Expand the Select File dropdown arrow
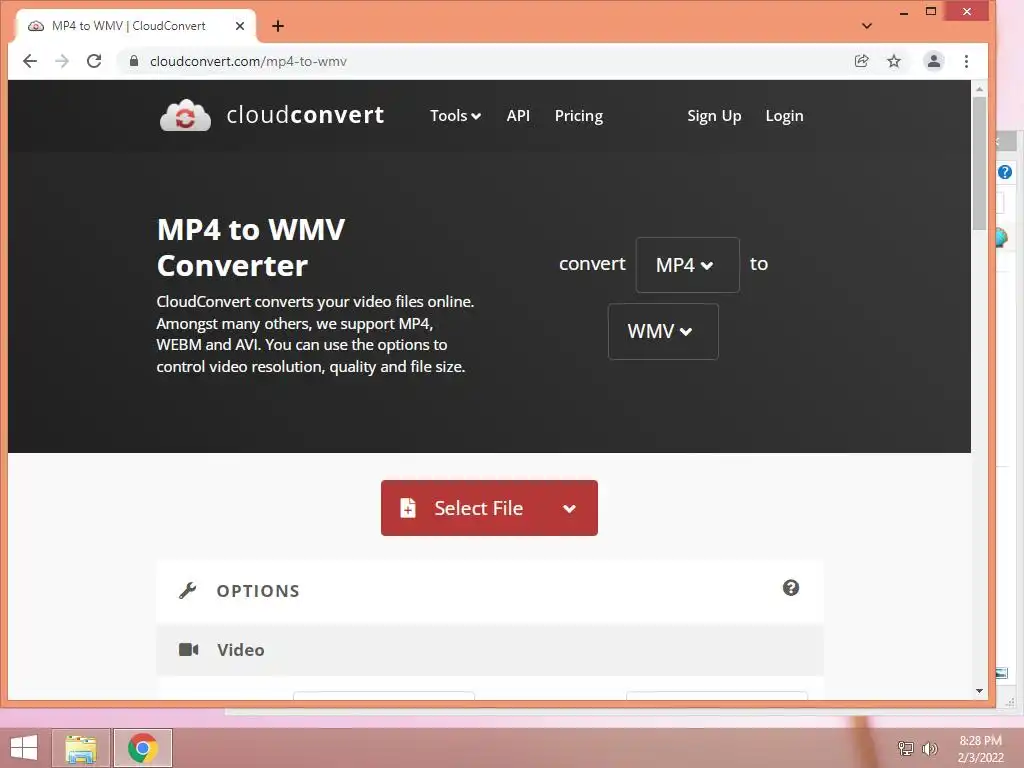1024x768 pixels. (x=569, y=508)
